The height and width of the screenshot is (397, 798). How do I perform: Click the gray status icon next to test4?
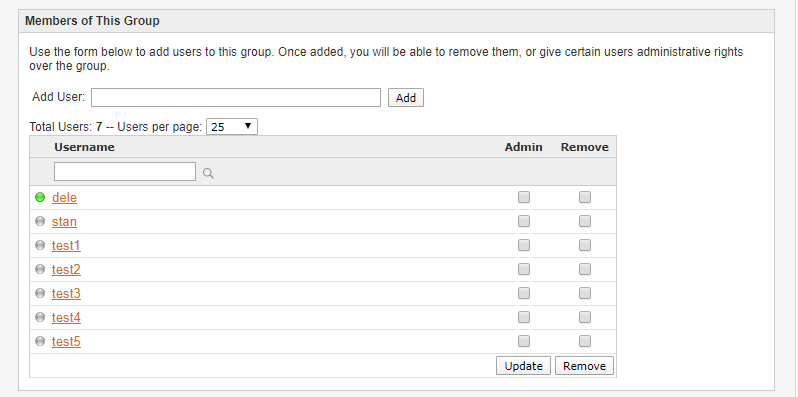tap(40, 317)
